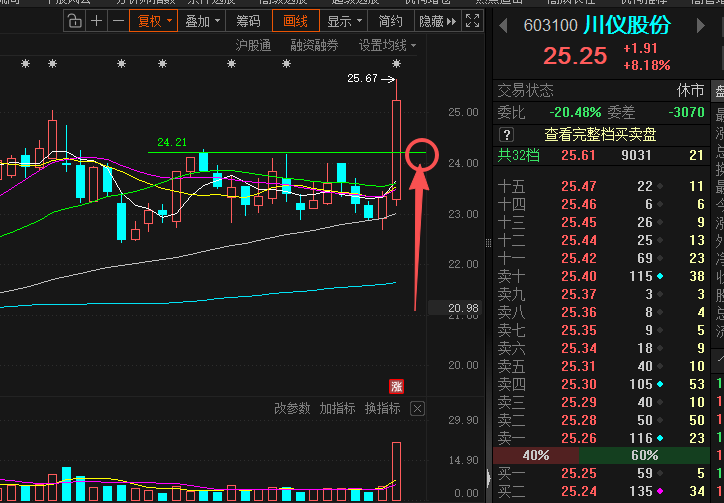
Task: Open the 复权 dropdown
Action: coord(154,21)
